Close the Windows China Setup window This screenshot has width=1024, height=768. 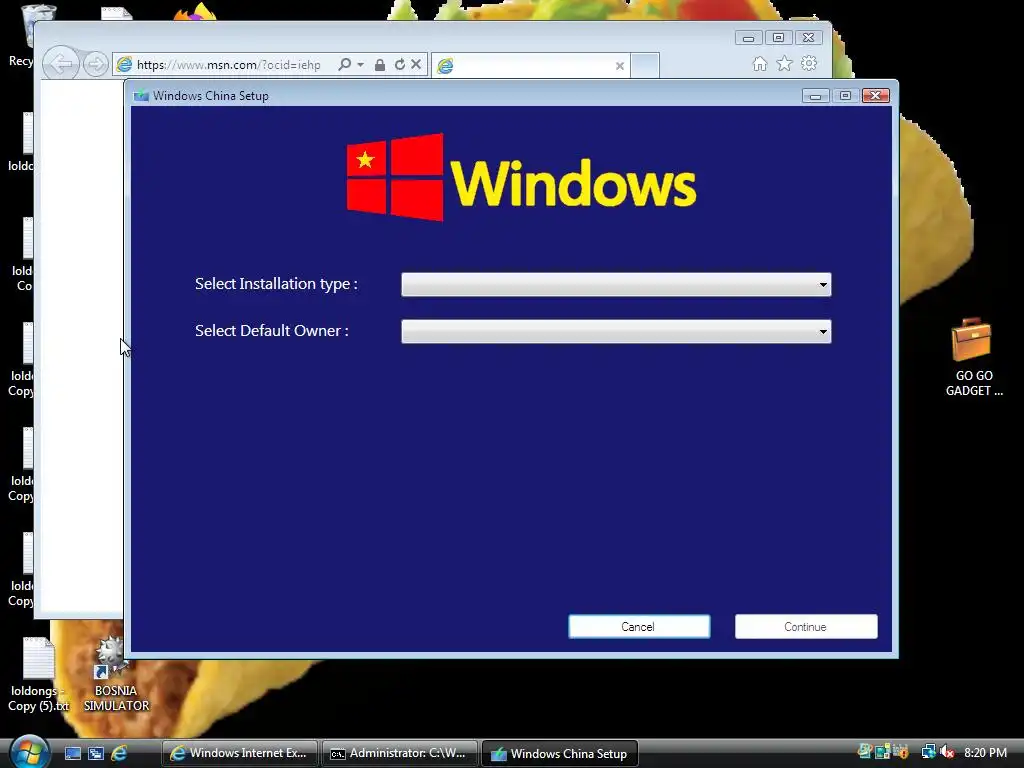[x=876, y=96]
